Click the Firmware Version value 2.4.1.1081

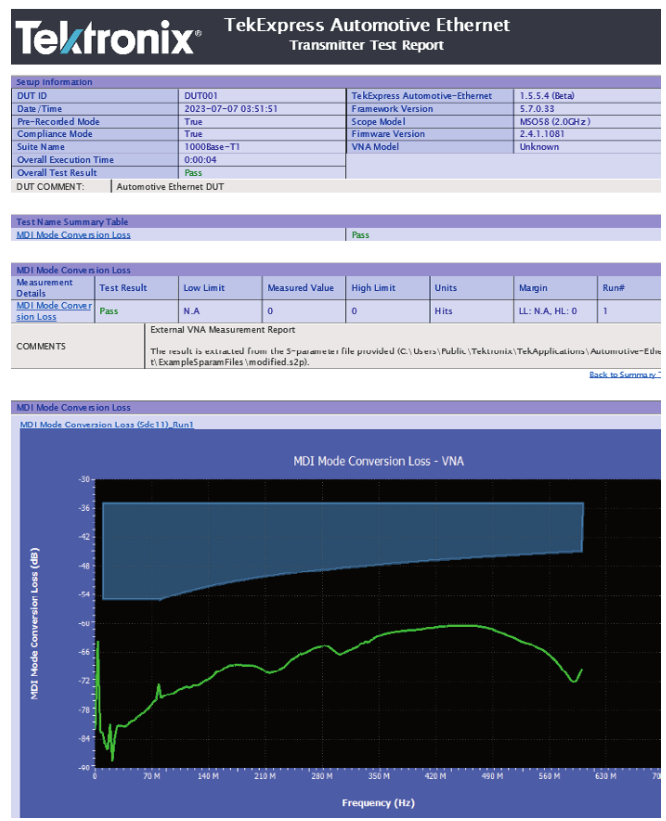coord(542,134)
